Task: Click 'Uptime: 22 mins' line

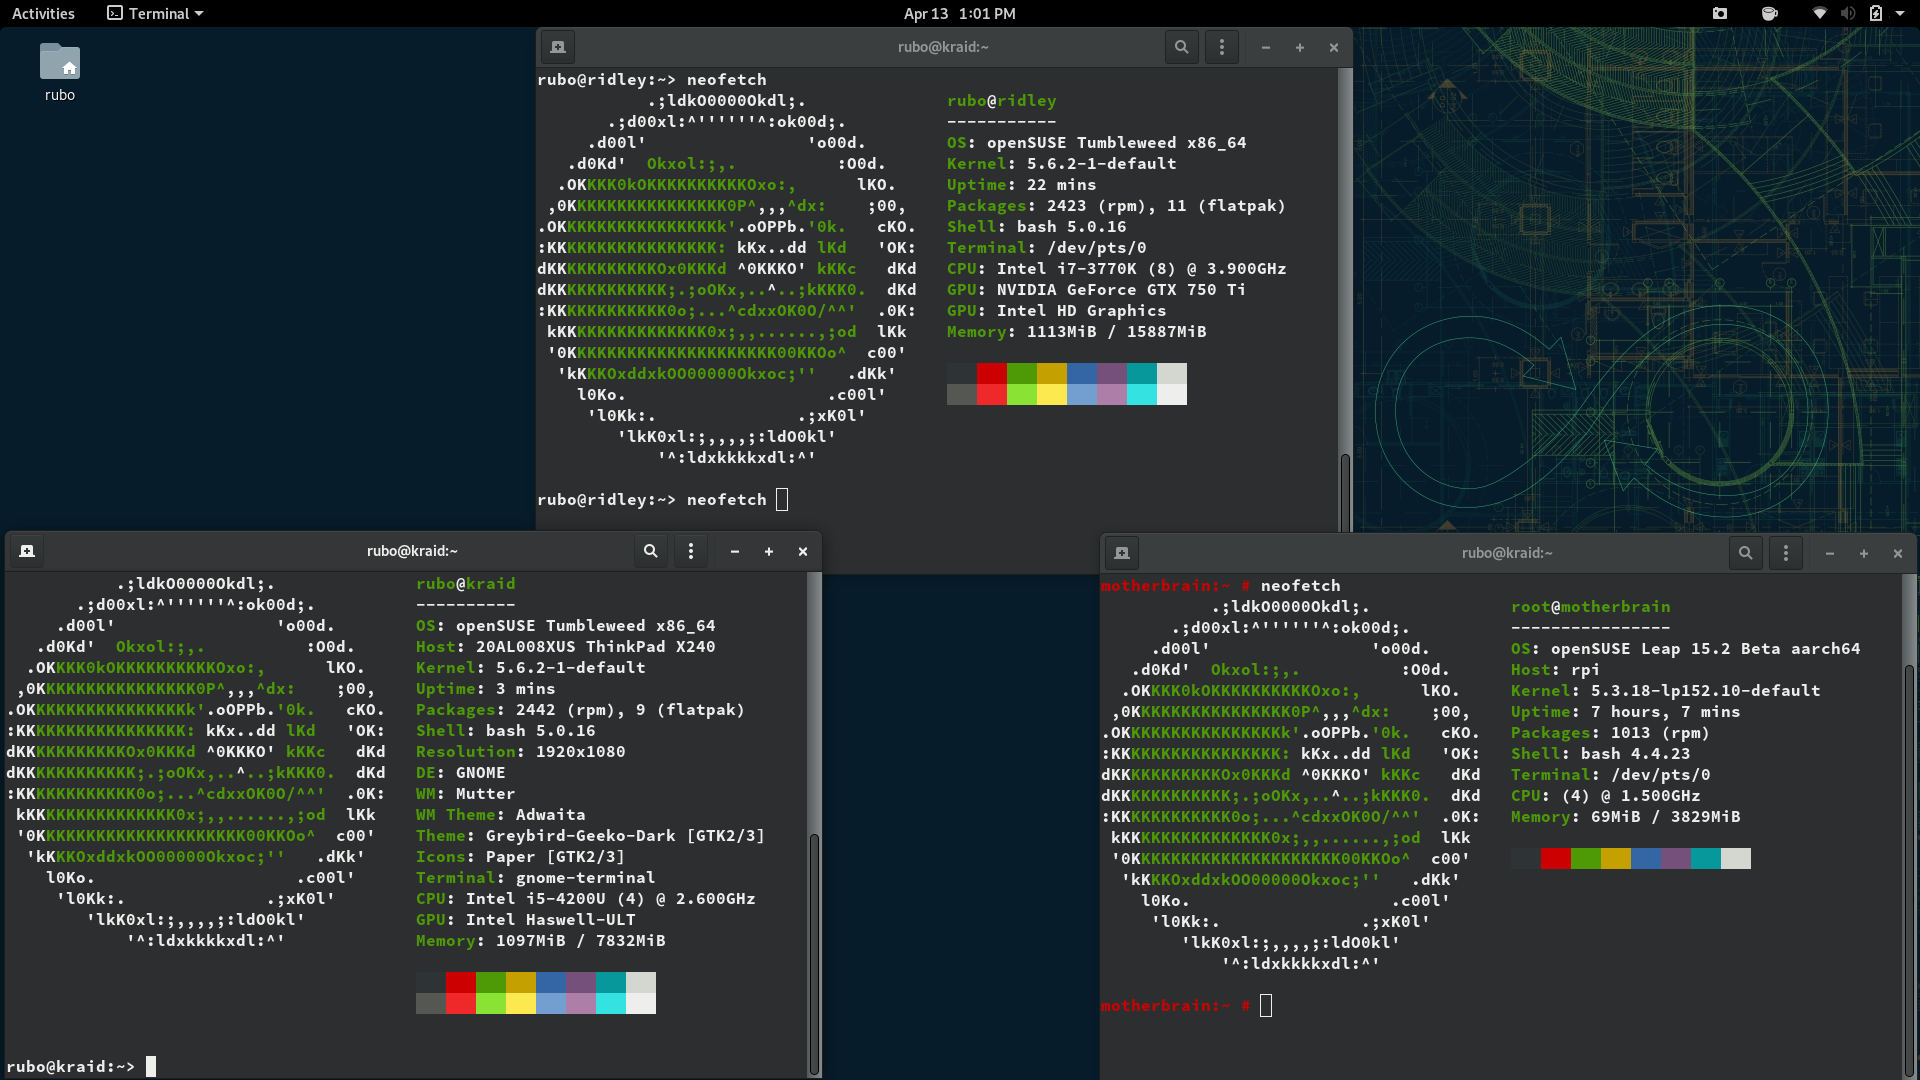Action: click(x=1021, y=184)
